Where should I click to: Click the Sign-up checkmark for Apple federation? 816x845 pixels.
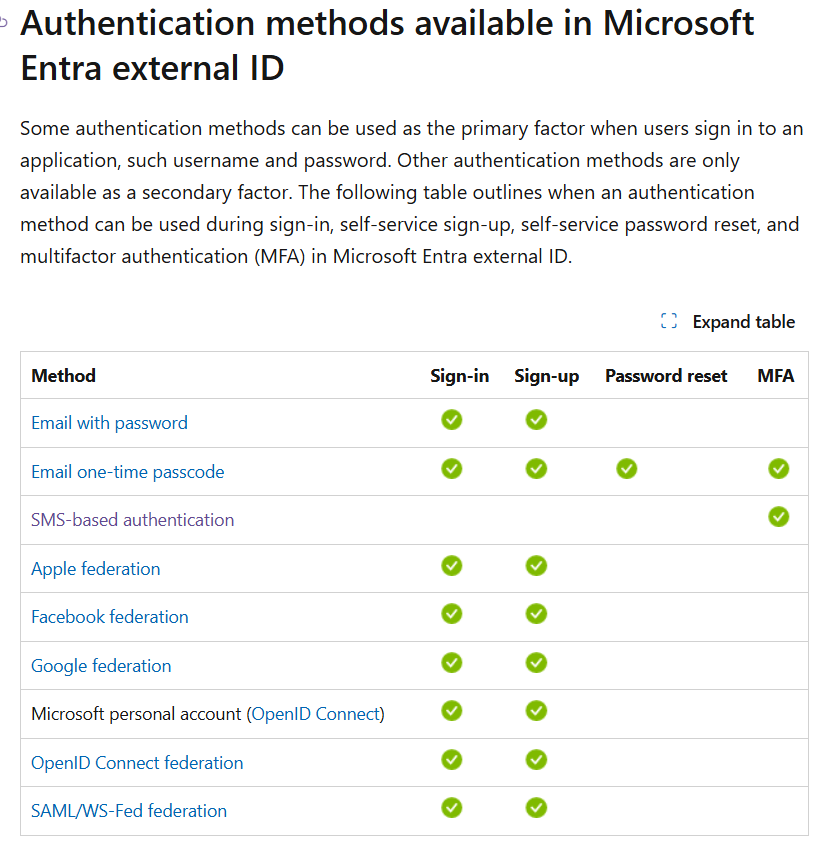pos(536,566)
